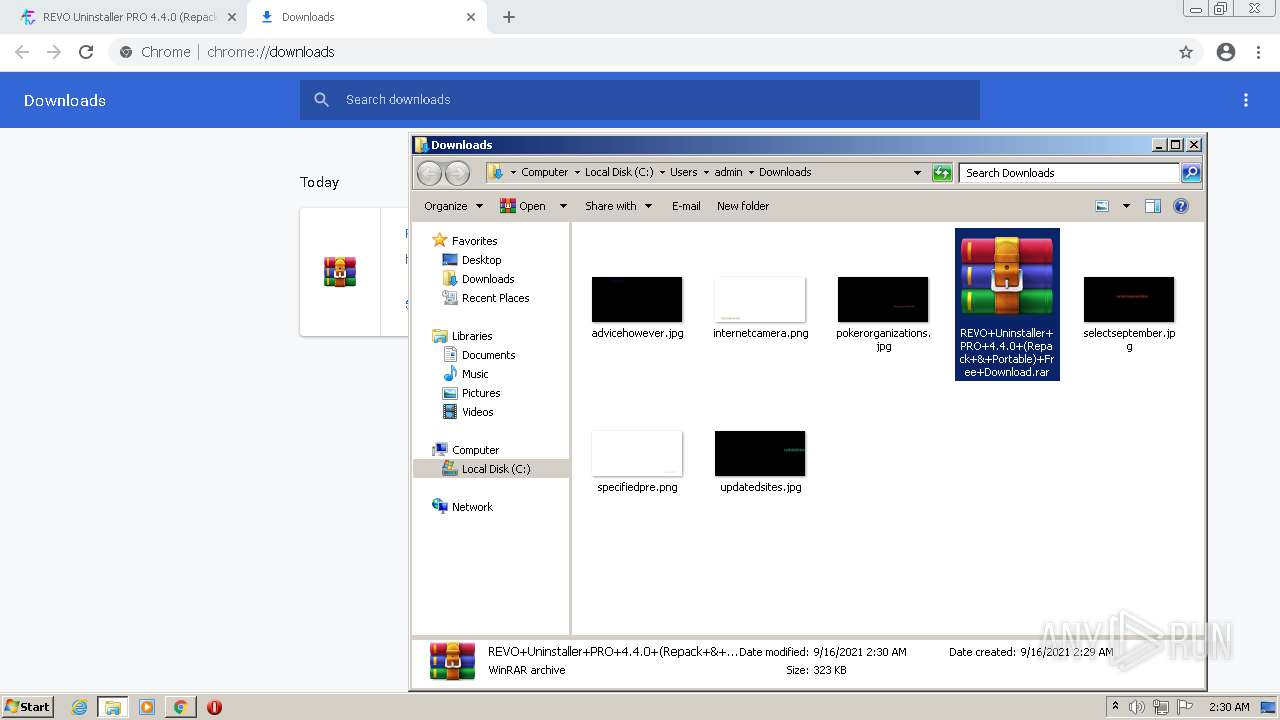Screen dimensions: 1280x720
Task: Focus the Search Downloads box in Explorer
Action: coord(1069,173)
